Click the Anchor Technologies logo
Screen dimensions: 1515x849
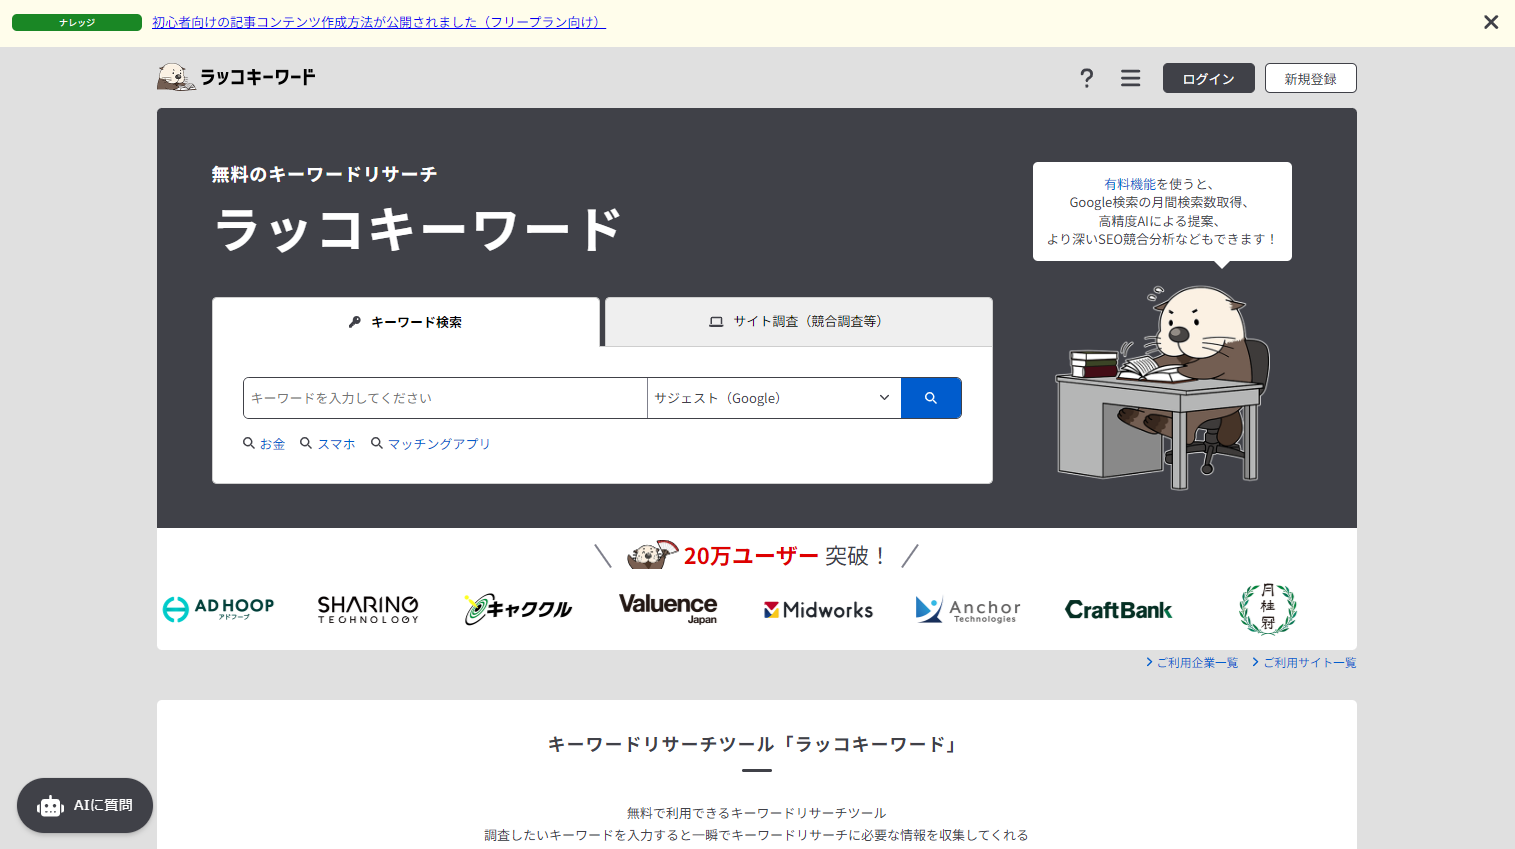point(968,609)
